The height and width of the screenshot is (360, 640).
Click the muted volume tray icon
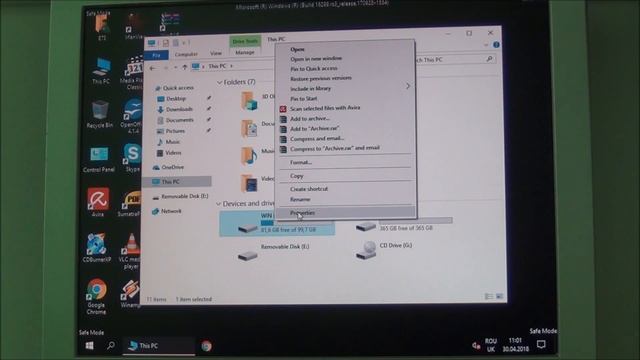pos(476,346)
